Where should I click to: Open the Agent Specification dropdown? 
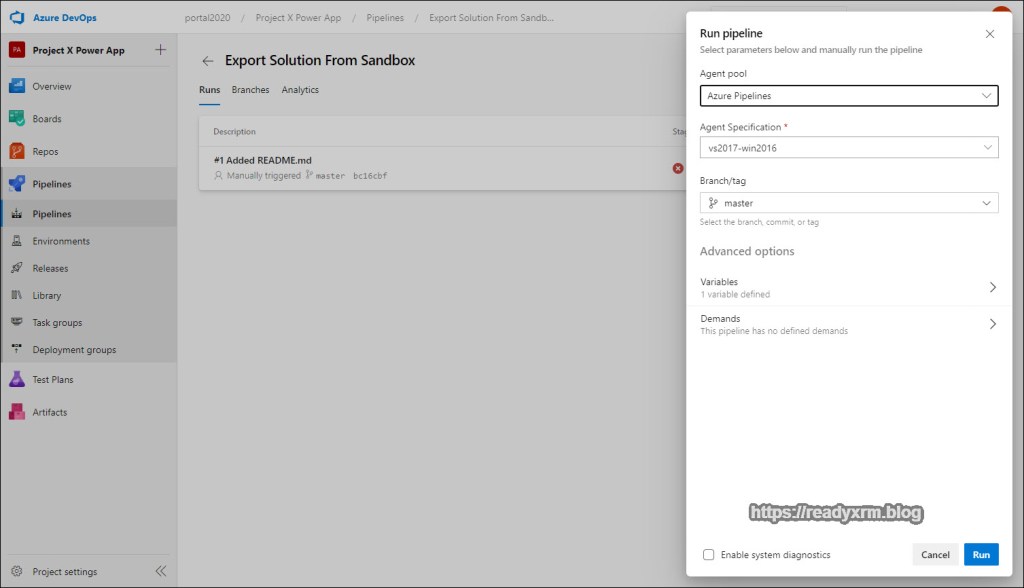(848, 148)
